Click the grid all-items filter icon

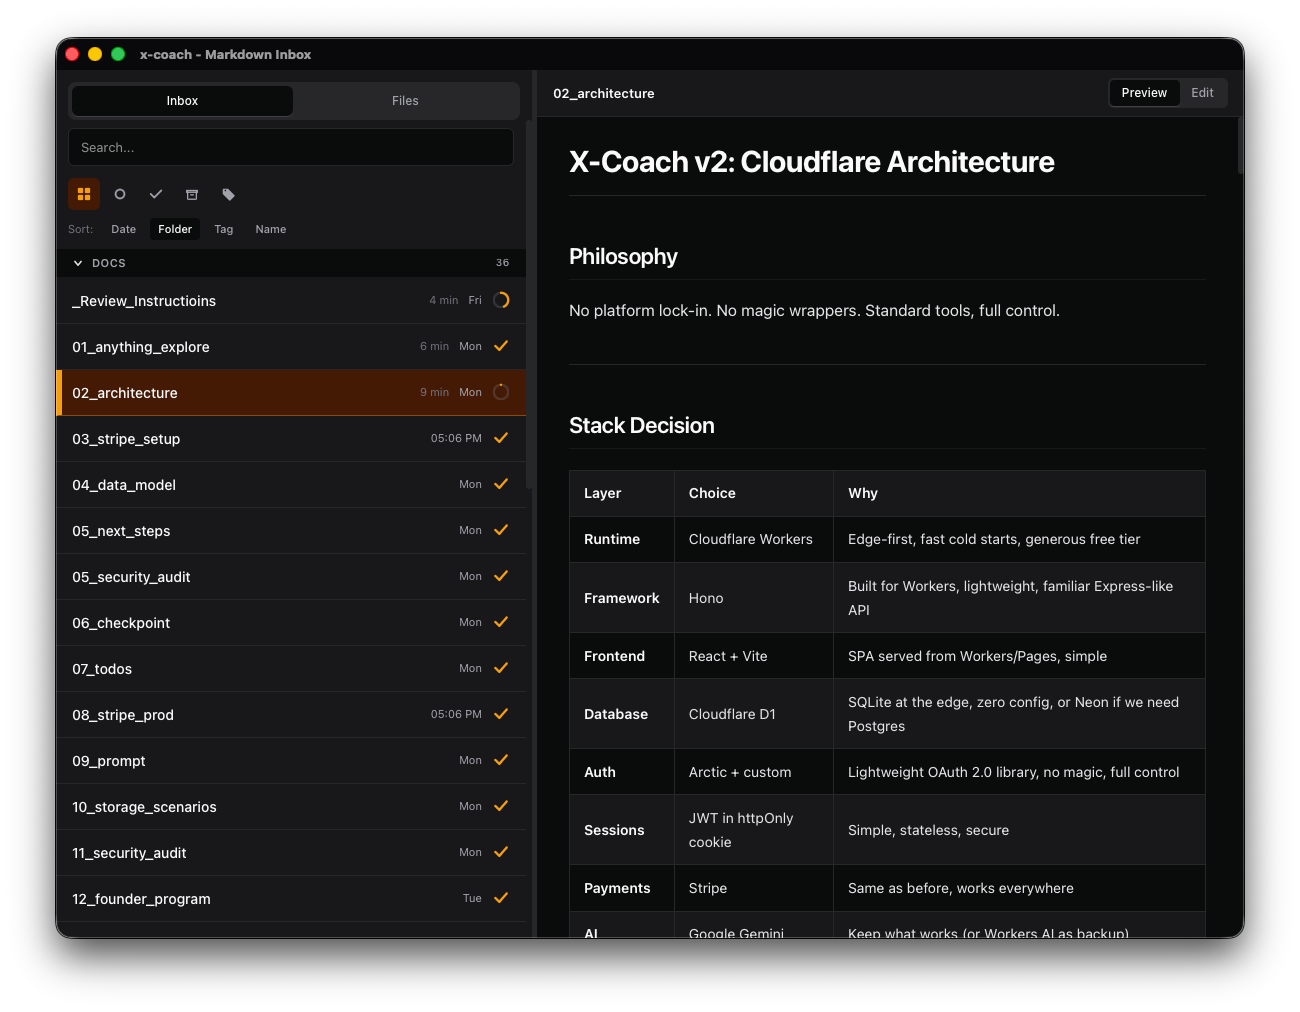click(x=84, y=194)
